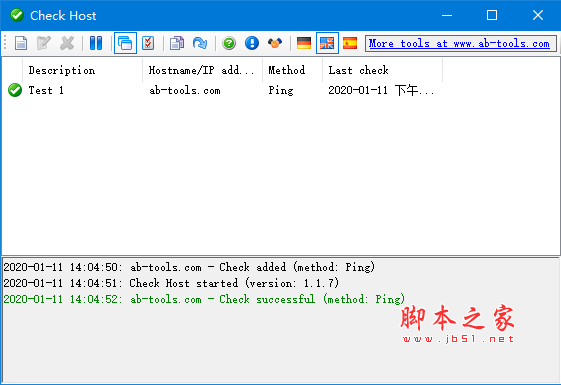Click the copy documents icon
The height and width of the screenshot is (385, 561).
point(177,43)
